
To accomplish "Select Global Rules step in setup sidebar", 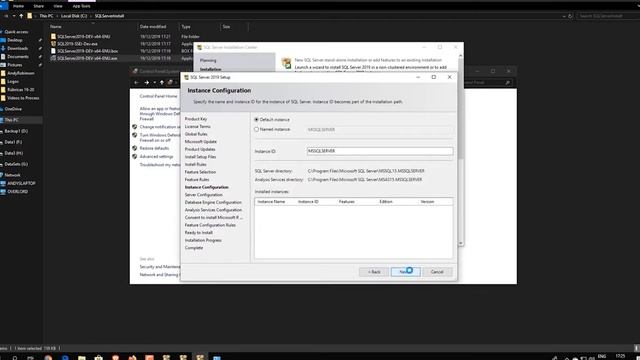I will [x=196, y=134].
